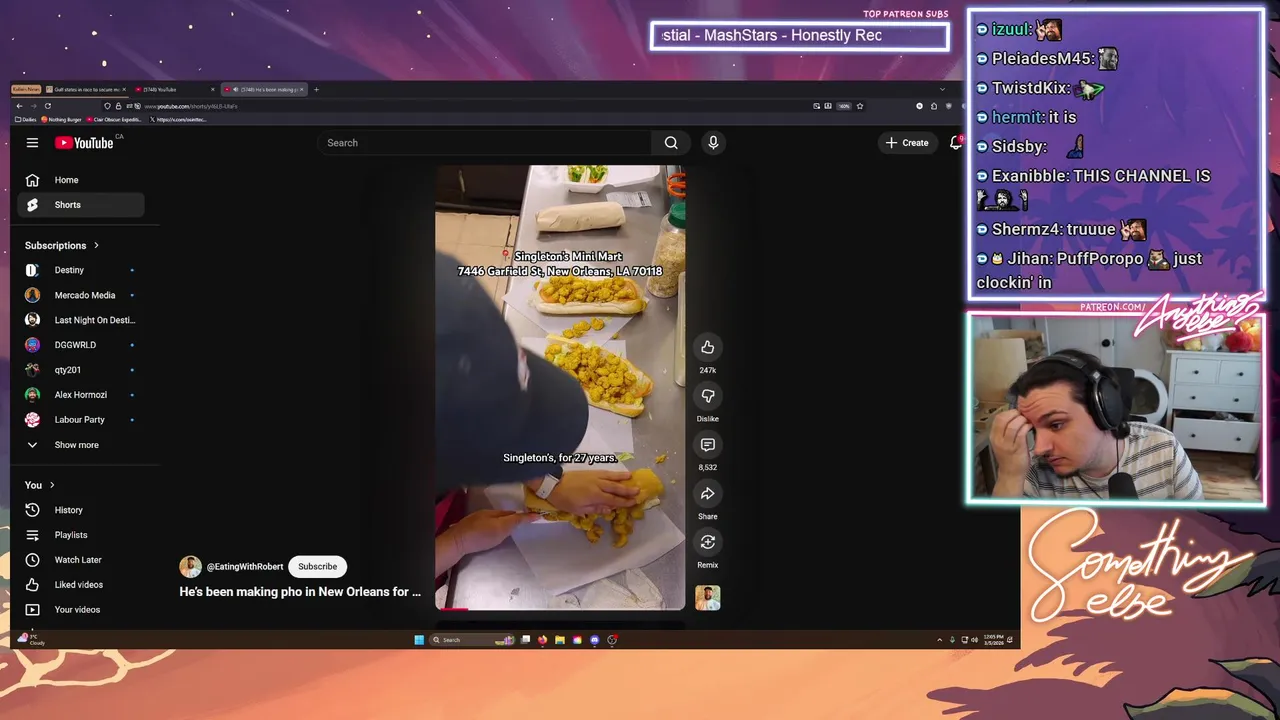Open Liked videos list
Screen dimensions: 1280x720
coord(81,585)
